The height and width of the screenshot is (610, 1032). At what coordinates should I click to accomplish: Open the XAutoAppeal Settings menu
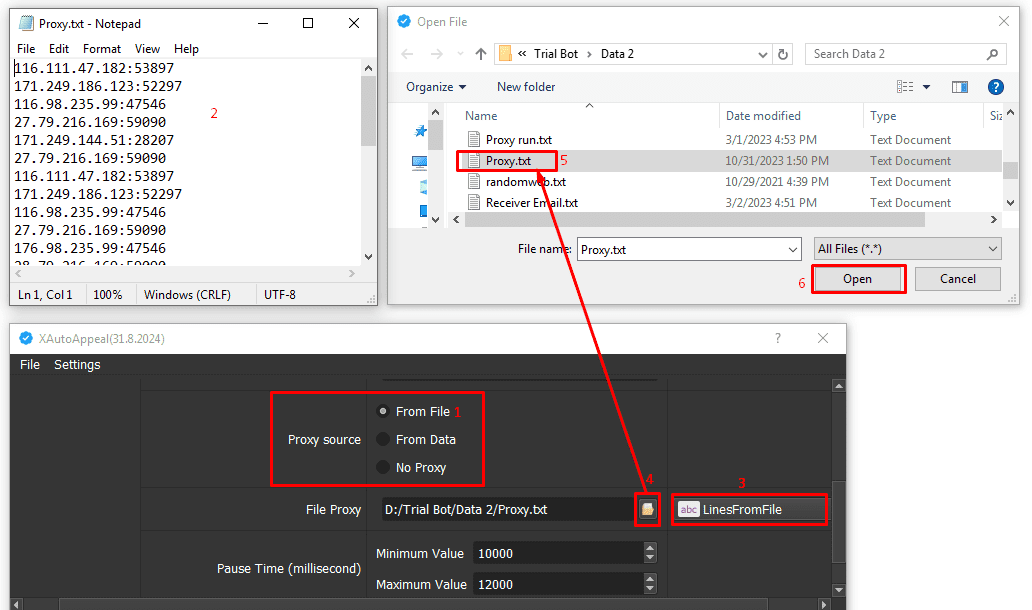click(77, 365)
